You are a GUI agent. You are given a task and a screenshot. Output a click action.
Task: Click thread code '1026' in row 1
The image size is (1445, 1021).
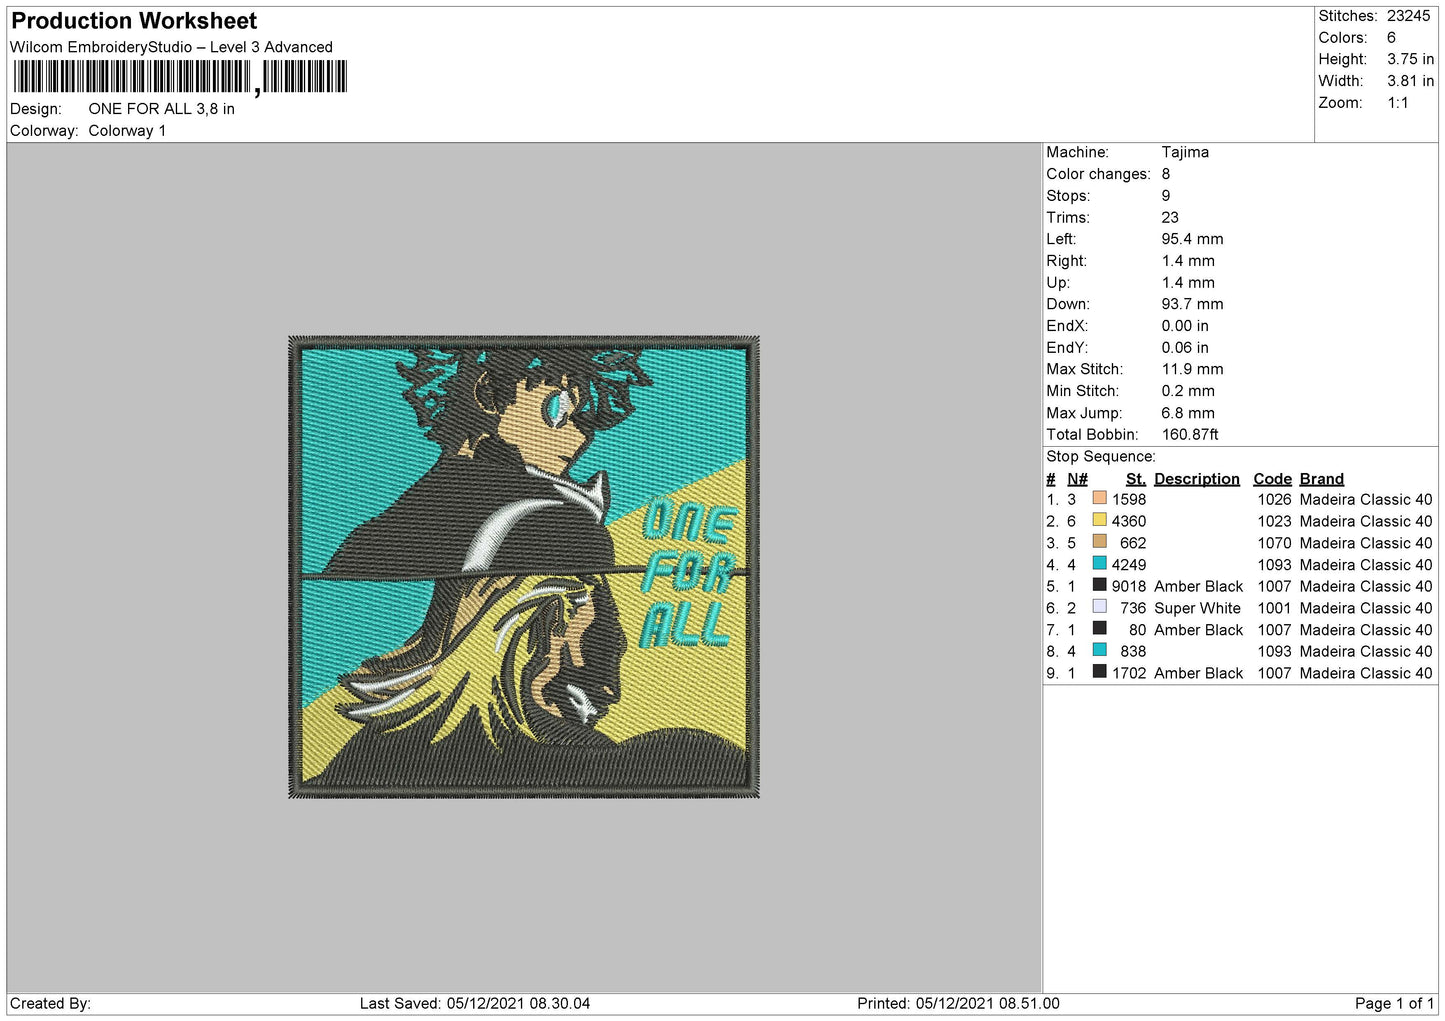coord(1275,499)
